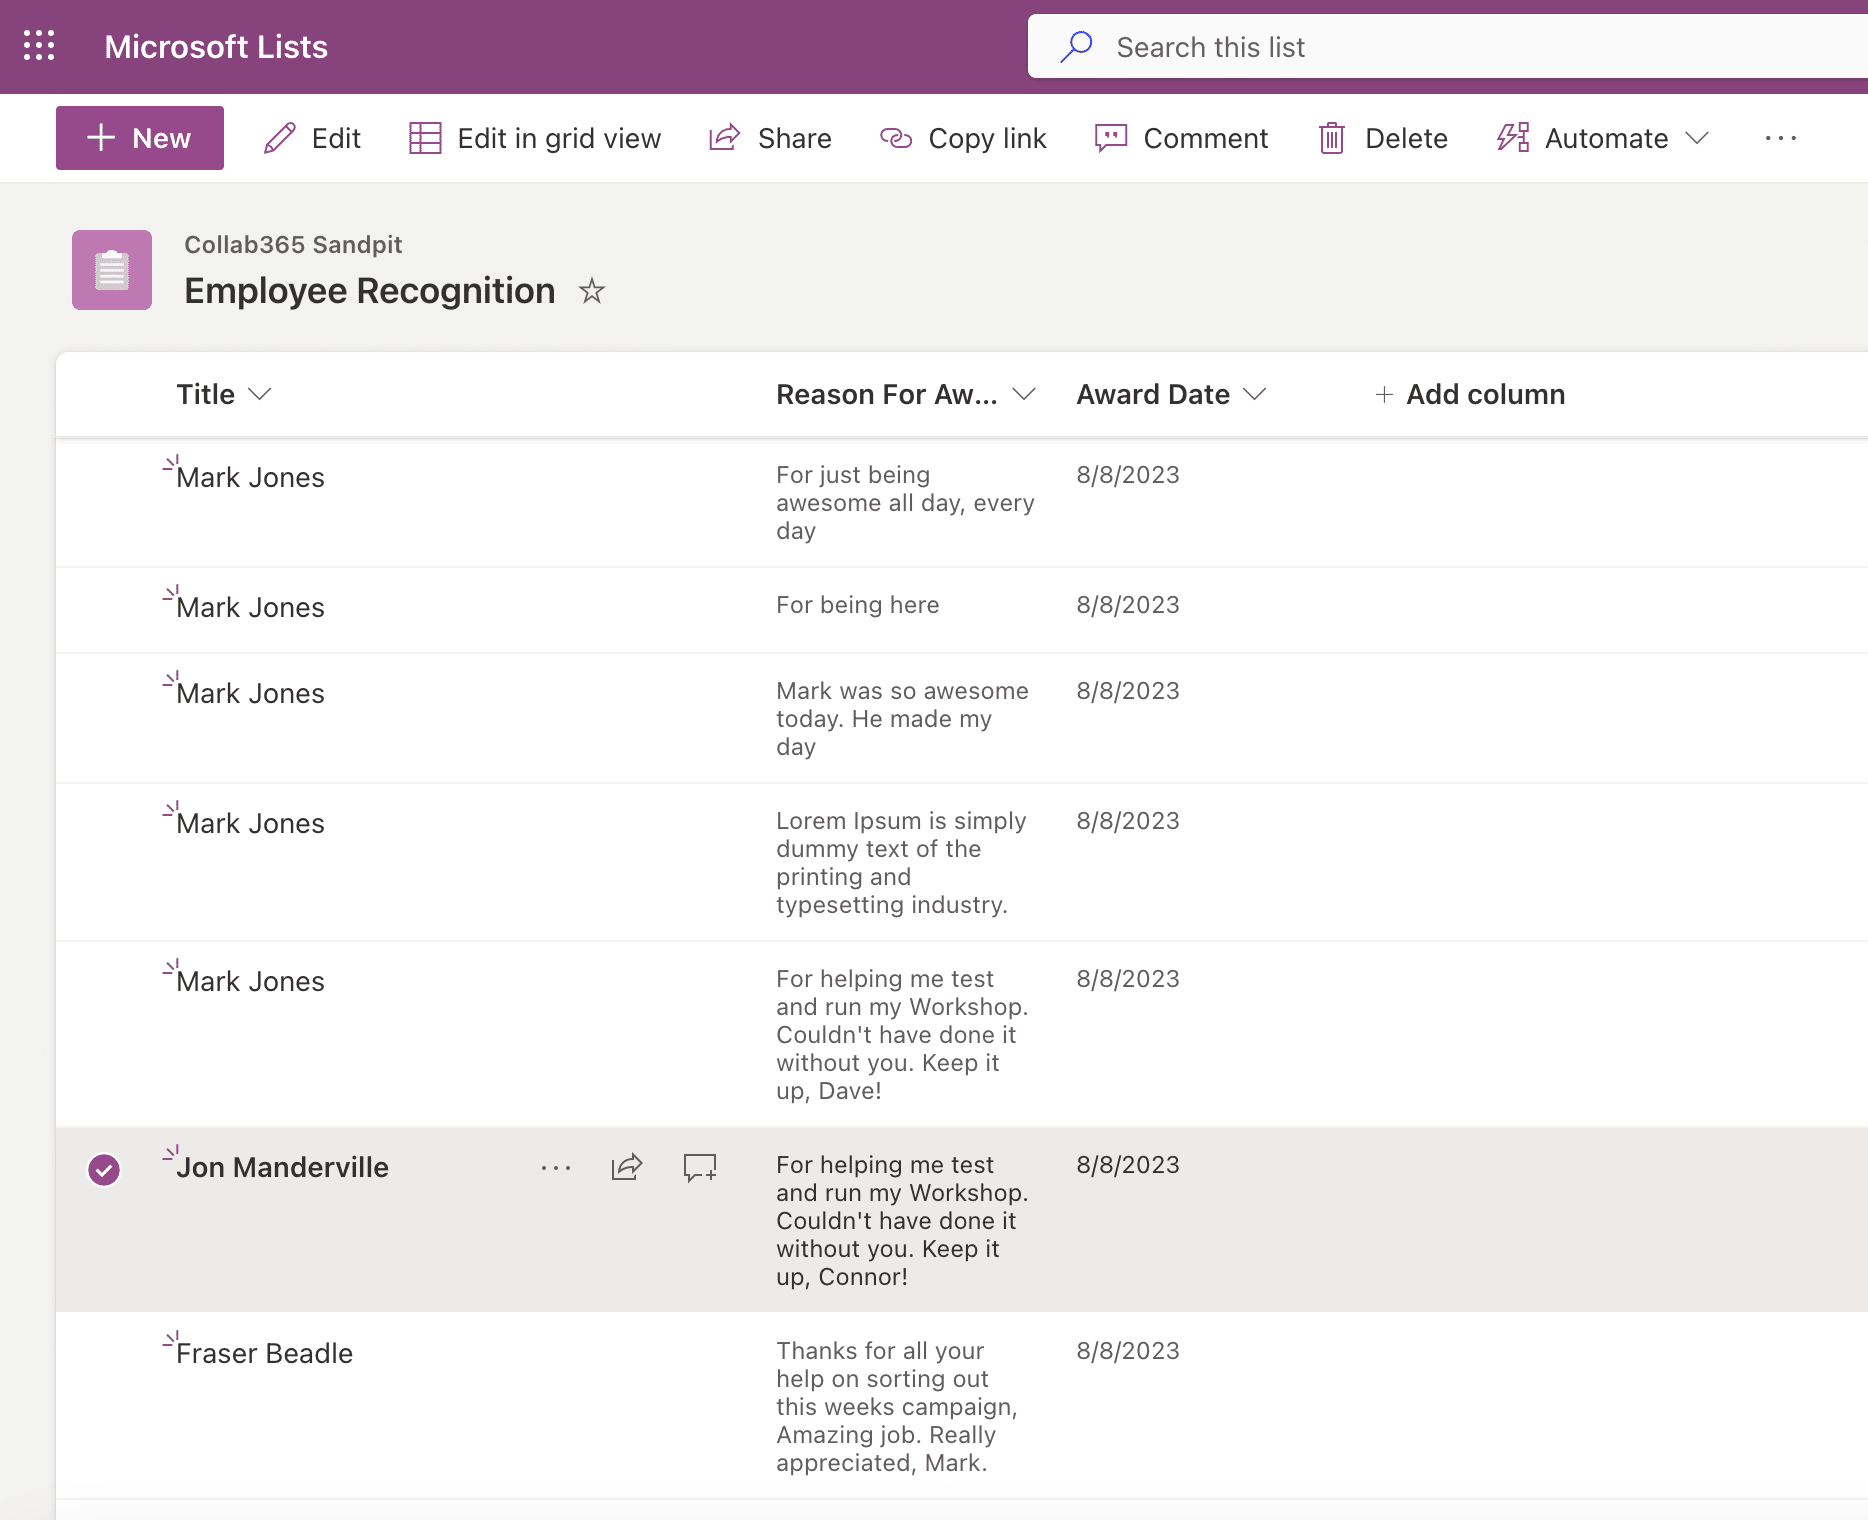
Task: Open the Comment icon
Action: (1110, 138)
